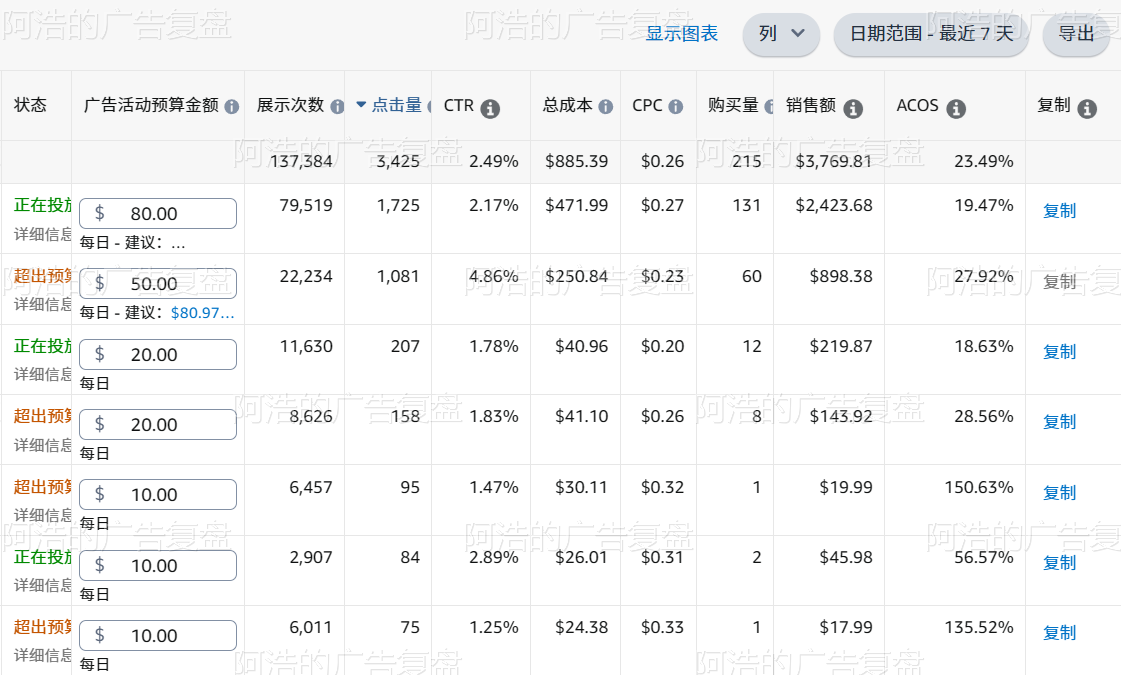This screenshot has height=675, width=1121.
Task: Click the CTR column info icon
Action: click(490, 109)
